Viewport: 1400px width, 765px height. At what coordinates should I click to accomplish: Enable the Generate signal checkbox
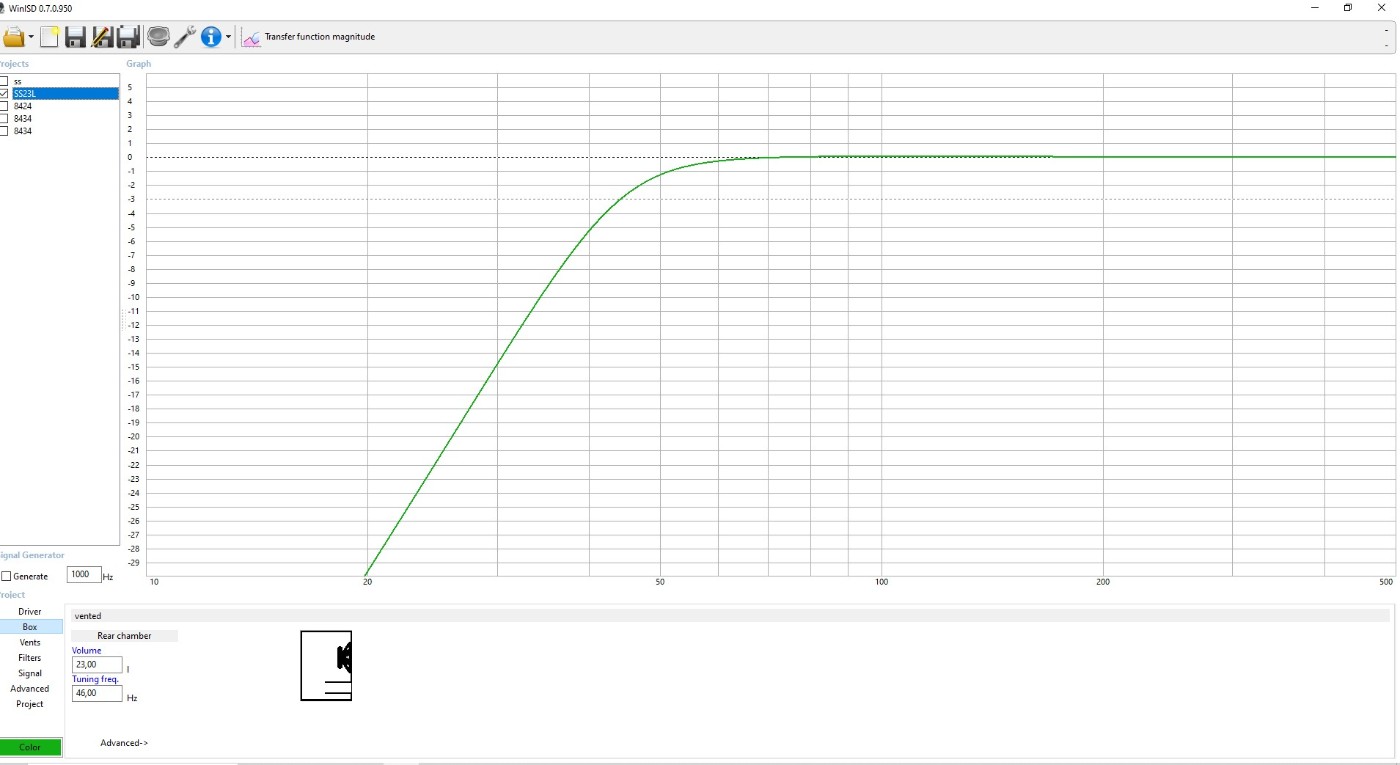tap(6, 576)
